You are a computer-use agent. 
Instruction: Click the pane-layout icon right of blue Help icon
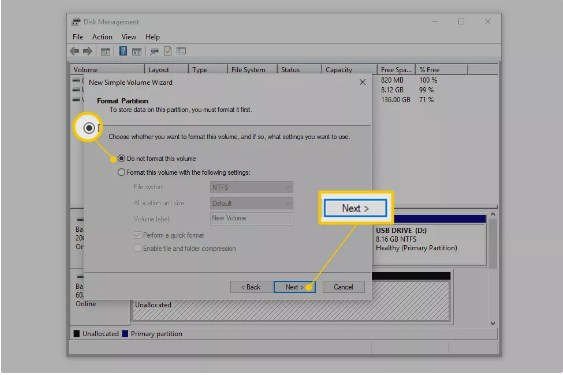click(x=136, y=52)
